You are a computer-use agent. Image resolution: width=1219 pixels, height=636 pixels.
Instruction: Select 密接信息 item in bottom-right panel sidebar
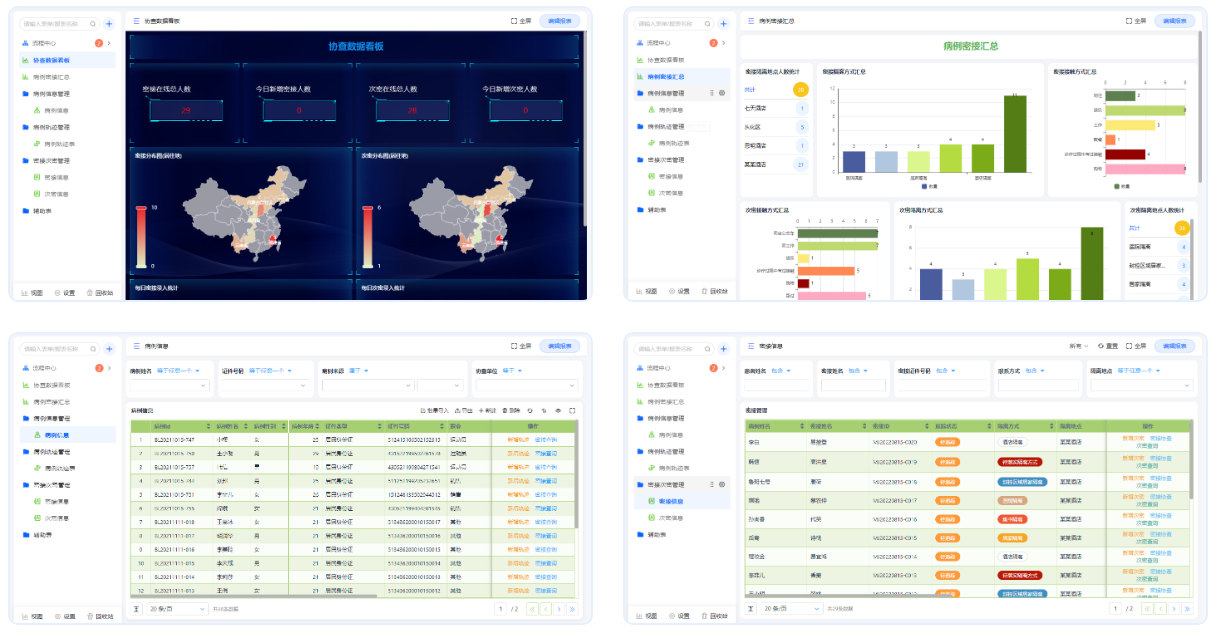[x=672, y=502]
